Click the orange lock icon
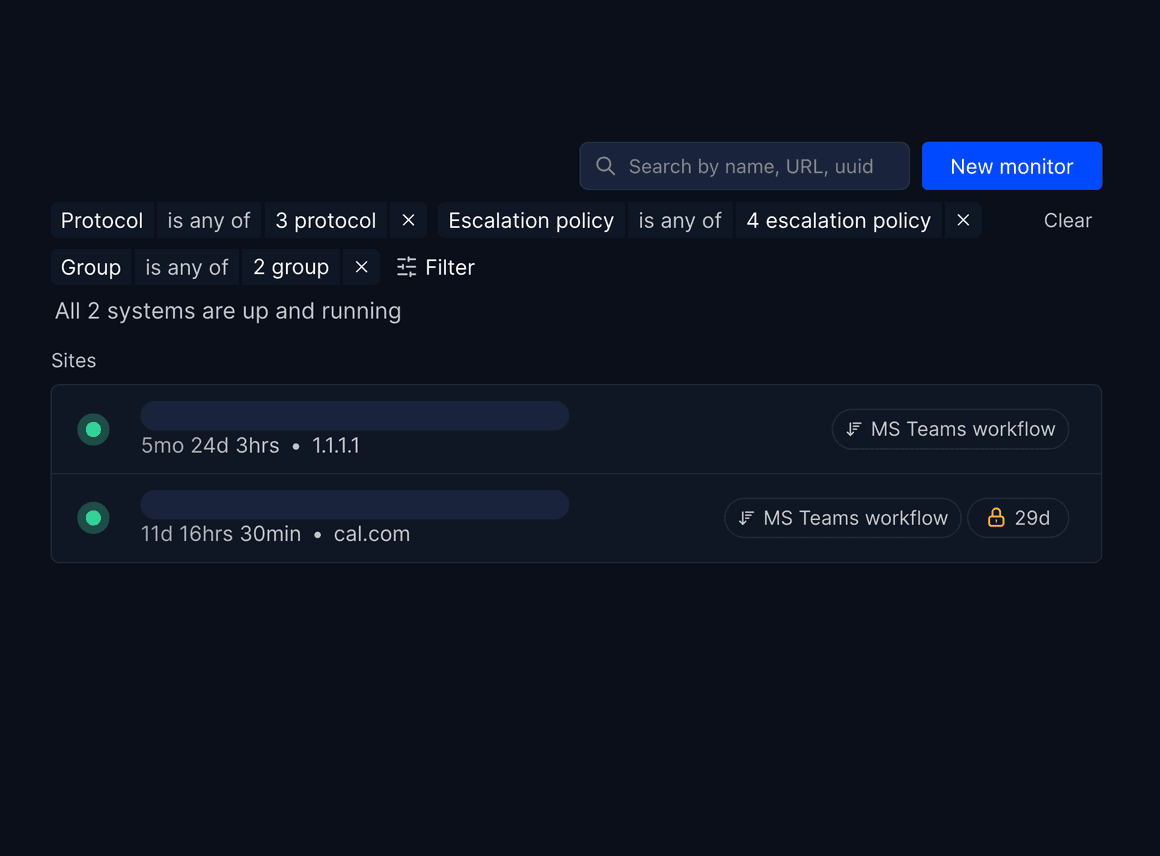Screen dimensions: 1160x856 (x=996, y=517)
